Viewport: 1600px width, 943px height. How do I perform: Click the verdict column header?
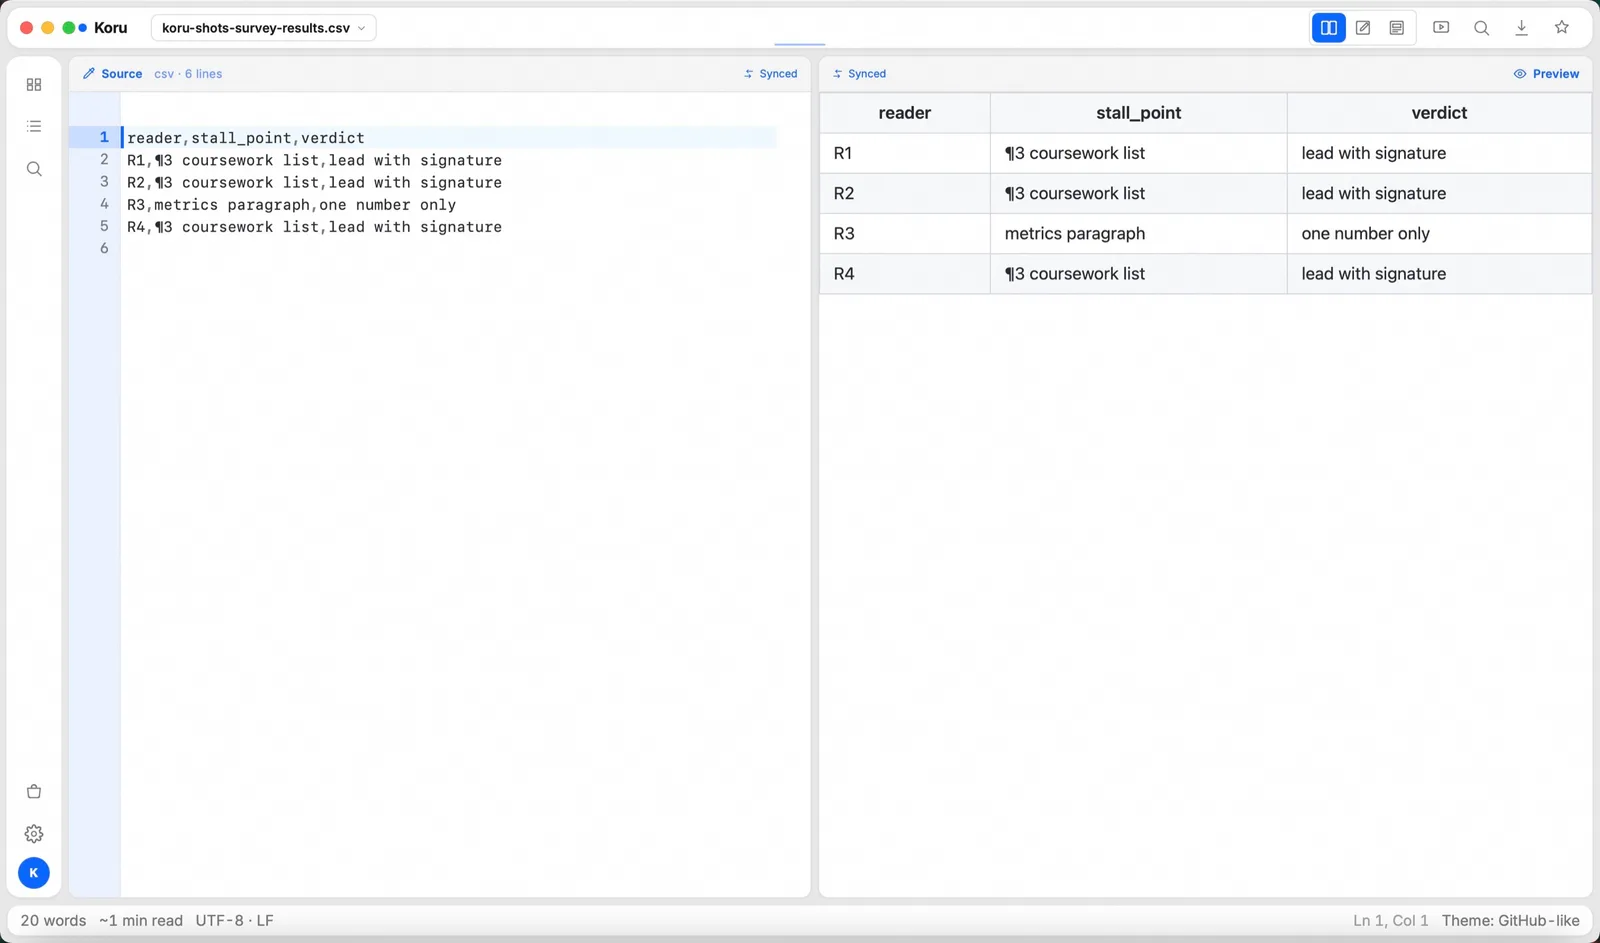pyautogui.click(x=1439, y=113)
